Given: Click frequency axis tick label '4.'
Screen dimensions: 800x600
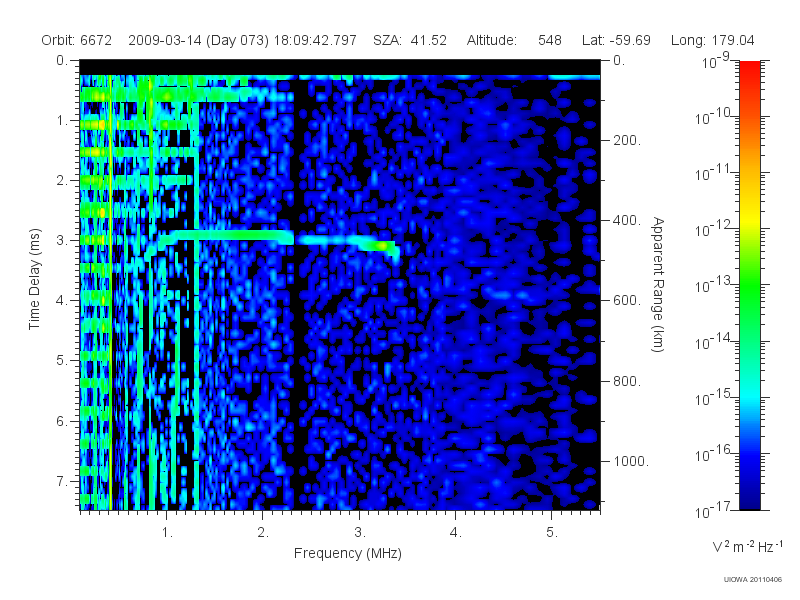Looking at the screenshot, I should click(x=456, y=533).
